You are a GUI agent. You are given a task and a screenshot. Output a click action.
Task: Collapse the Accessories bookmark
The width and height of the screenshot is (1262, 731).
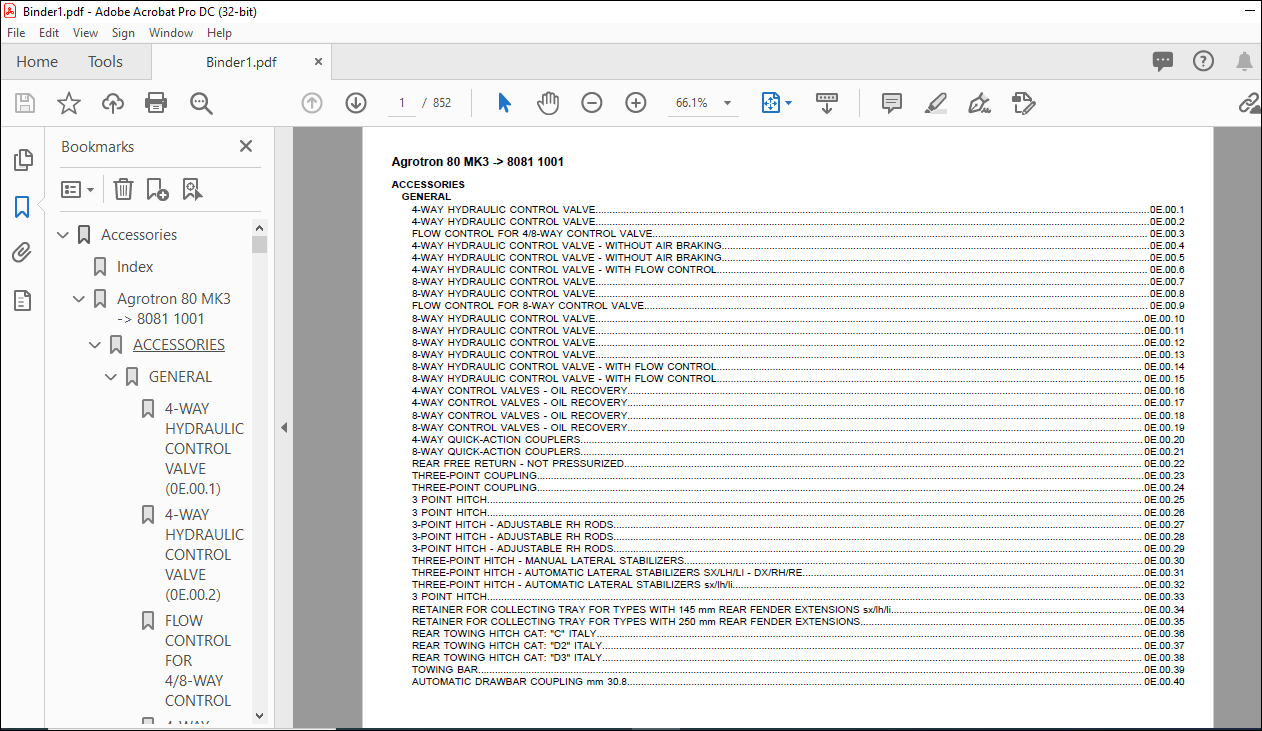[63, 235]
